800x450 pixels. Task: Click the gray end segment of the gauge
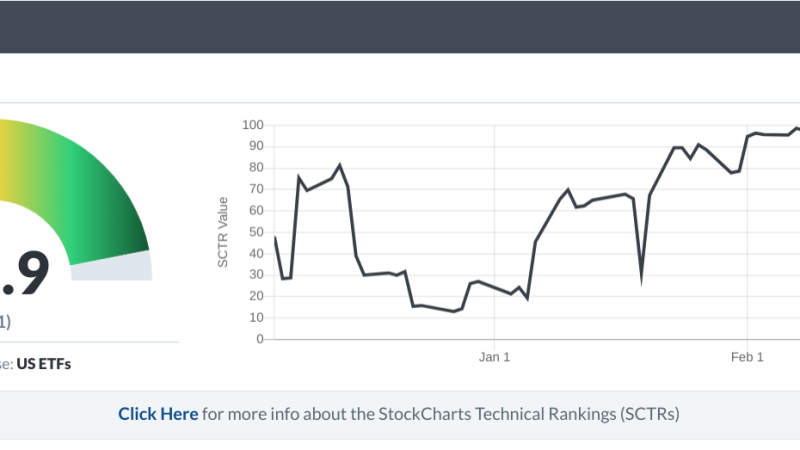112,266
